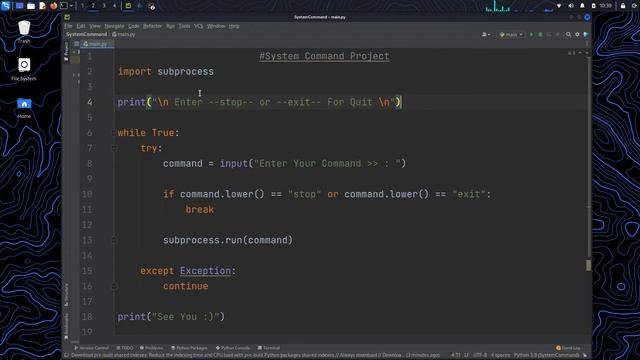Click the Home folder desktop icon
The image size is (640, 360).
[x=24, y=108]
